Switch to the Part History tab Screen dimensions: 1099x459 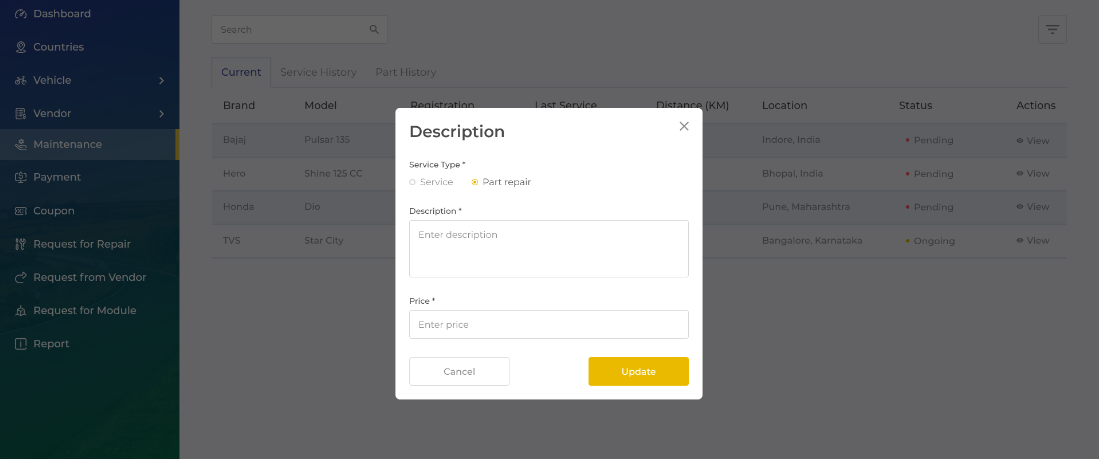(405, 72)
